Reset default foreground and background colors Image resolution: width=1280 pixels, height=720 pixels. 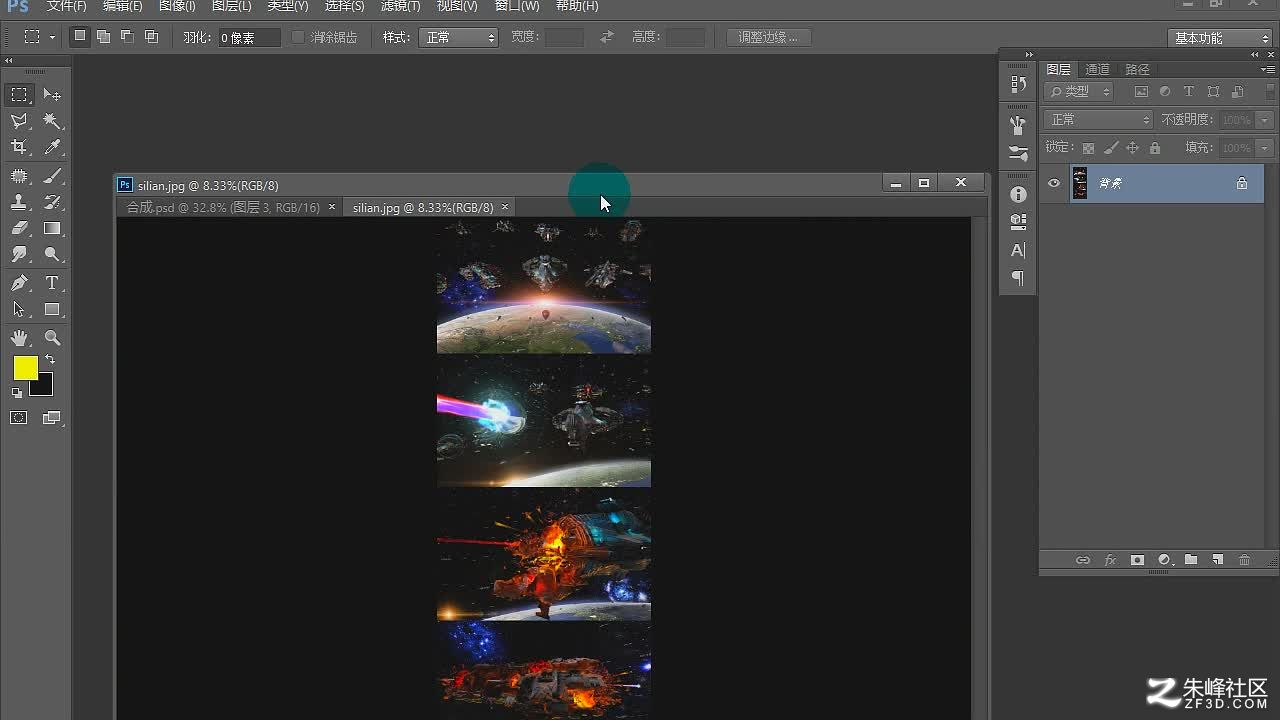point(17,393)
